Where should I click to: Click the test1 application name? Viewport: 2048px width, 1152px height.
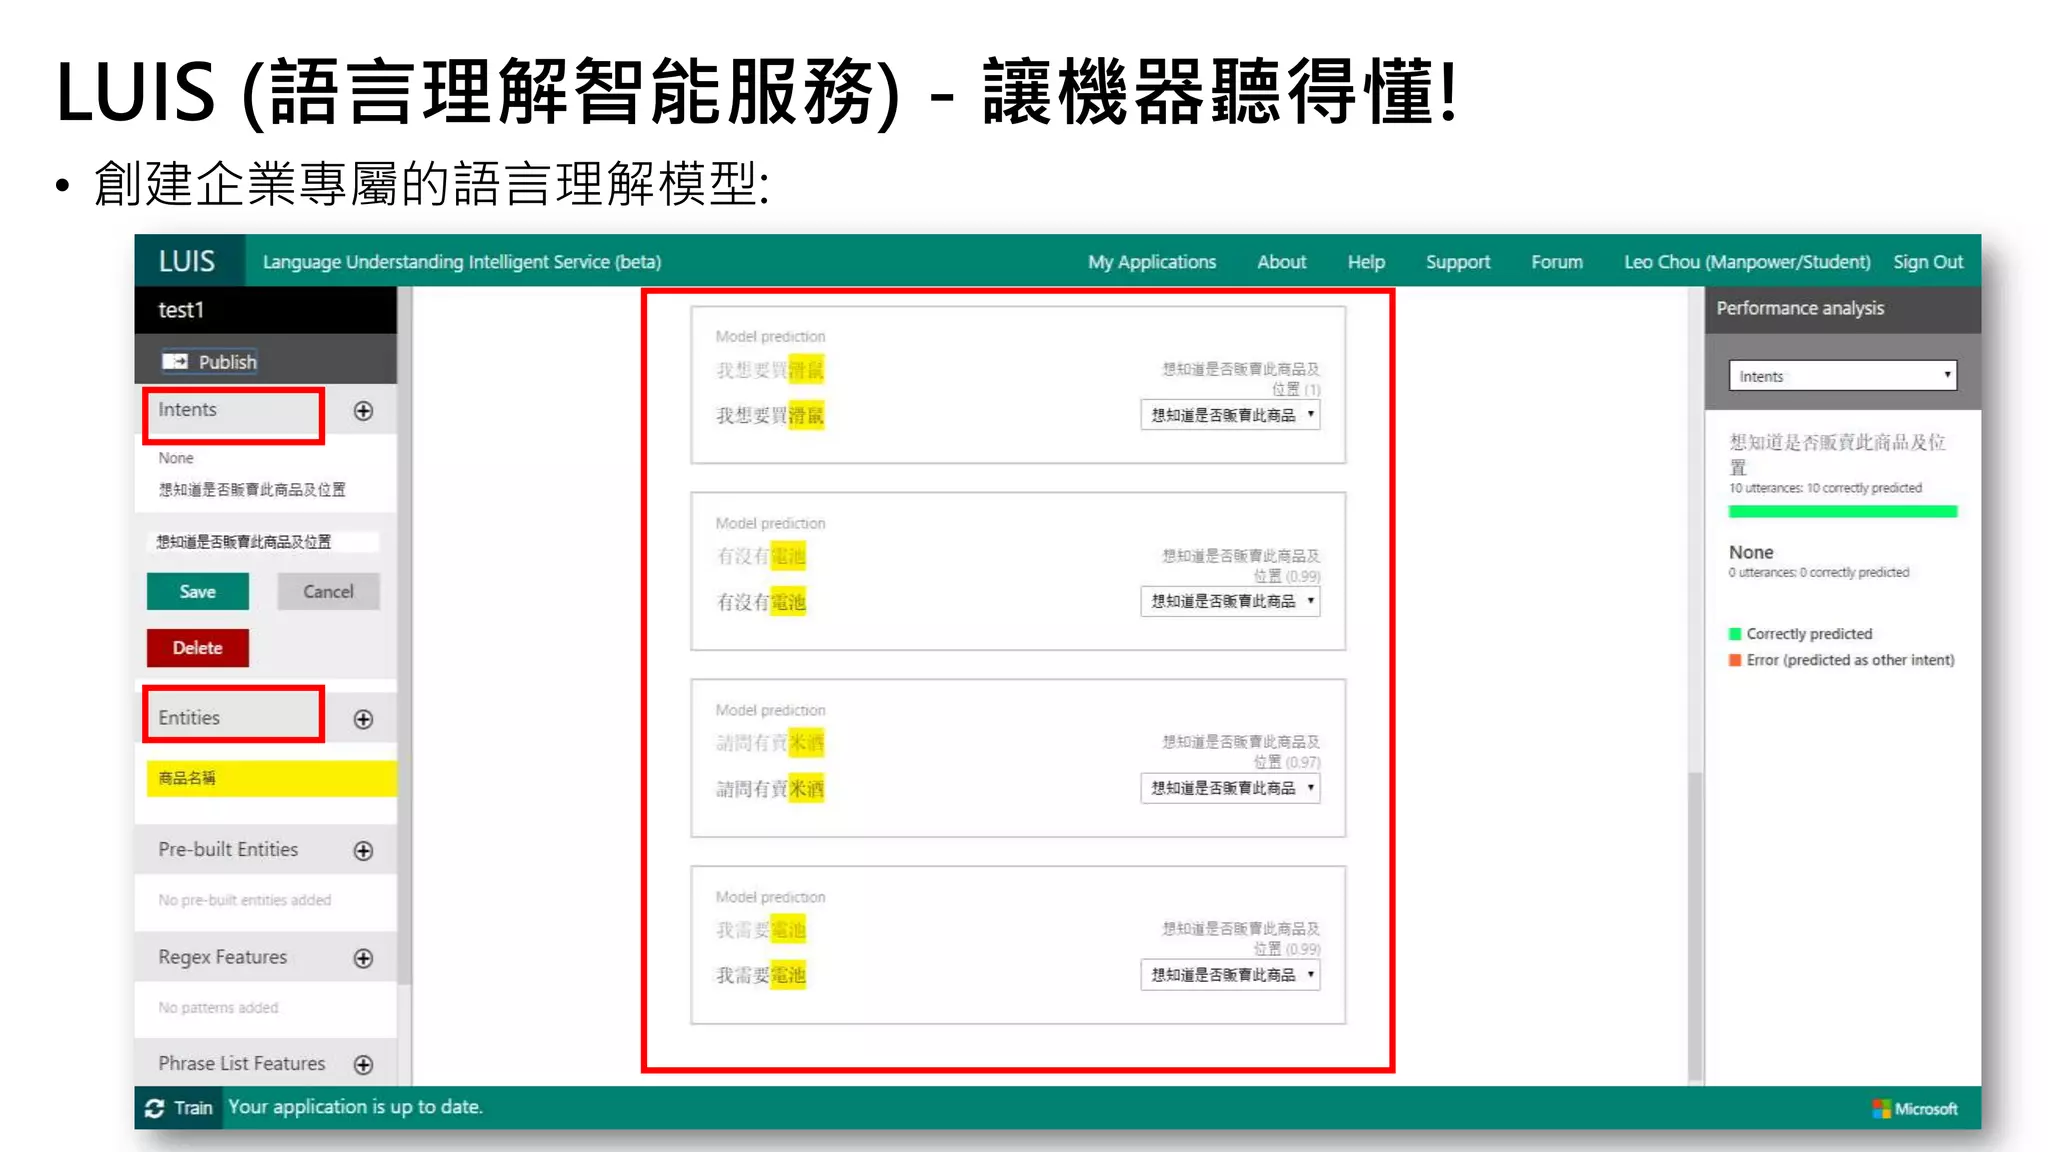click(181, 310)
